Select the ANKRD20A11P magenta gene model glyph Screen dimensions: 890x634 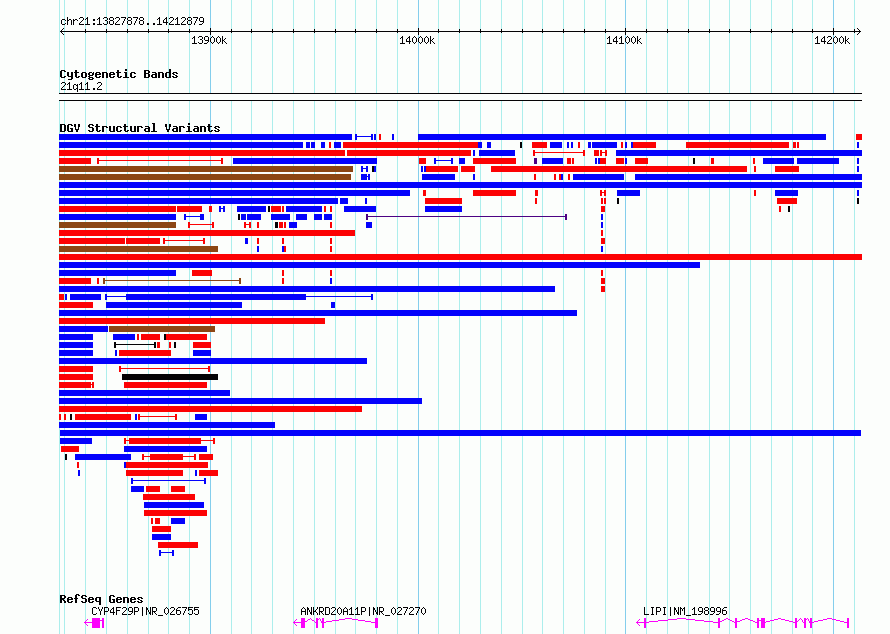tap(335, 623)
